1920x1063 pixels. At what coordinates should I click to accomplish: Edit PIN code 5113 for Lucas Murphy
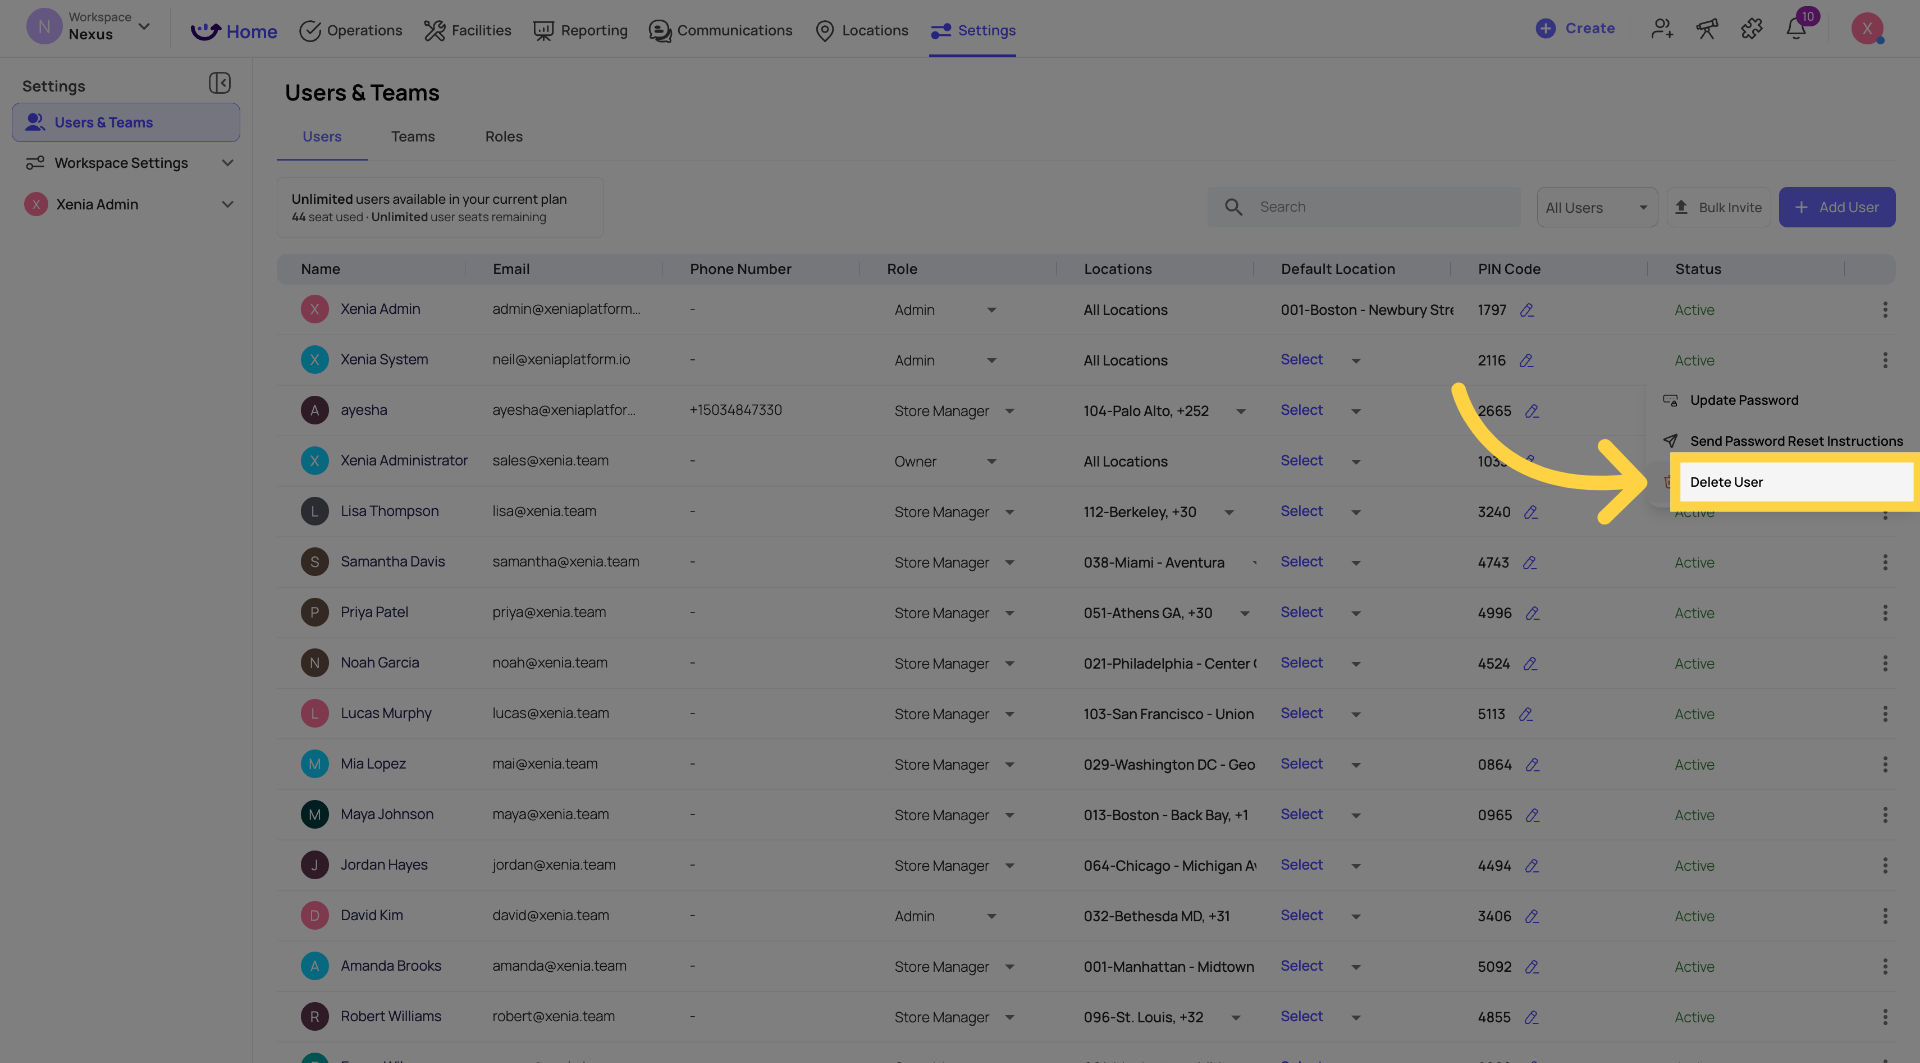[x=1526, y=714]
